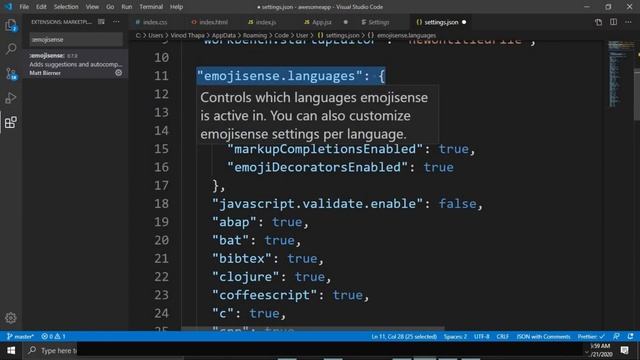Open the Run and Debug view

(11, 98)
